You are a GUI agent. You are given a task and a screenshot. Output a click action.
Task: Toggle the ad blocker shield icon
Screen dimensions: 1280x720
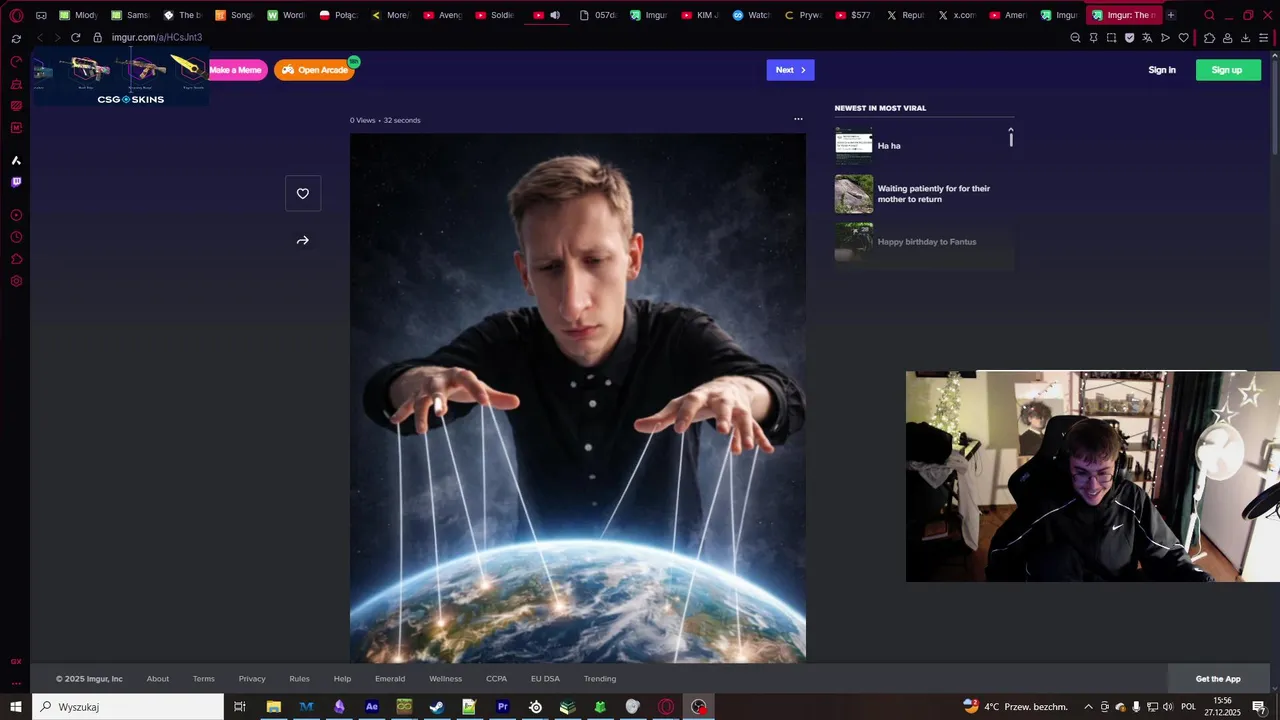[1129, 38]
